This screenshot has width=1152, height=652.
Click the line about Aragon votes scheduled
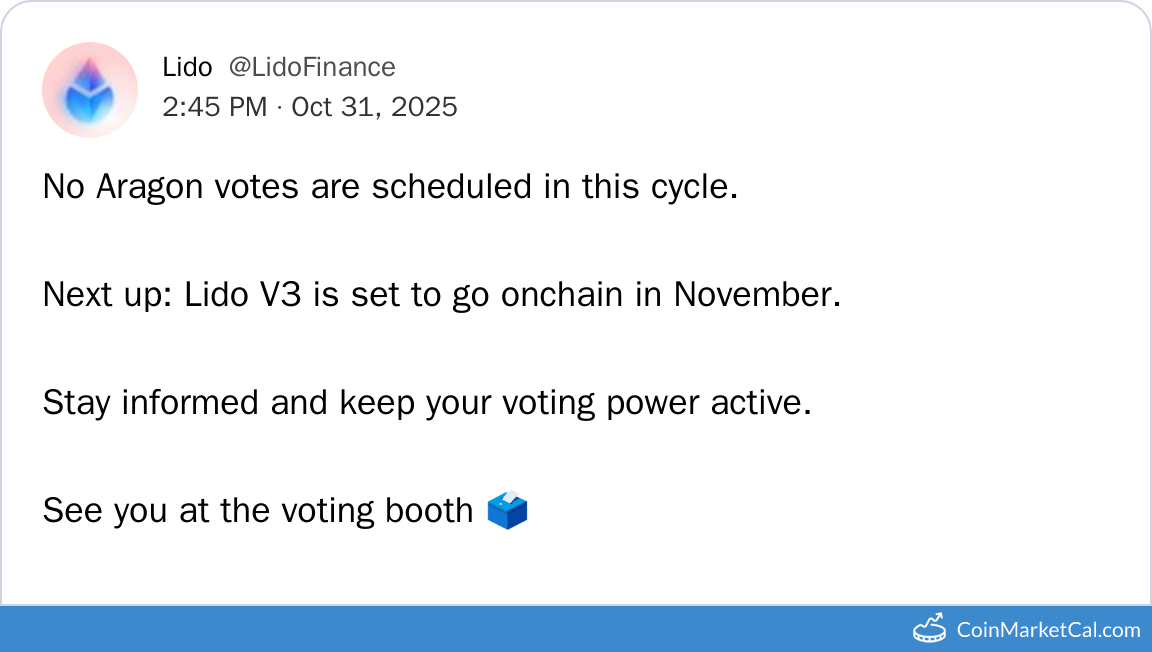(390, 187)
